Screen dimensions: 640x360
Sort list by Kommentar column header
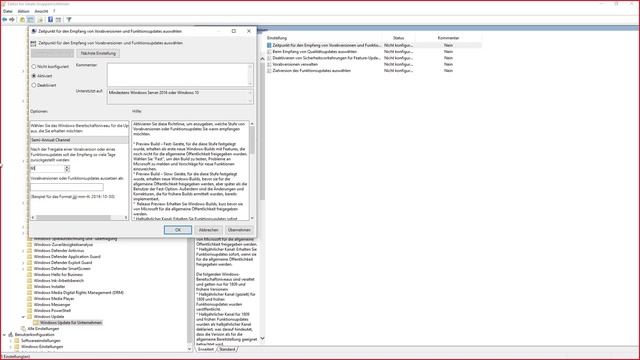(448, 38)
